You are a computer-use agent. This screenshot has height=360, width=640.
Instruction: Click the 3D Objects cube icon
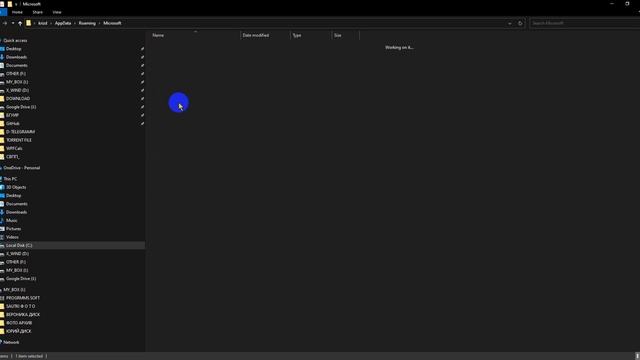click(x=2, y=187)
